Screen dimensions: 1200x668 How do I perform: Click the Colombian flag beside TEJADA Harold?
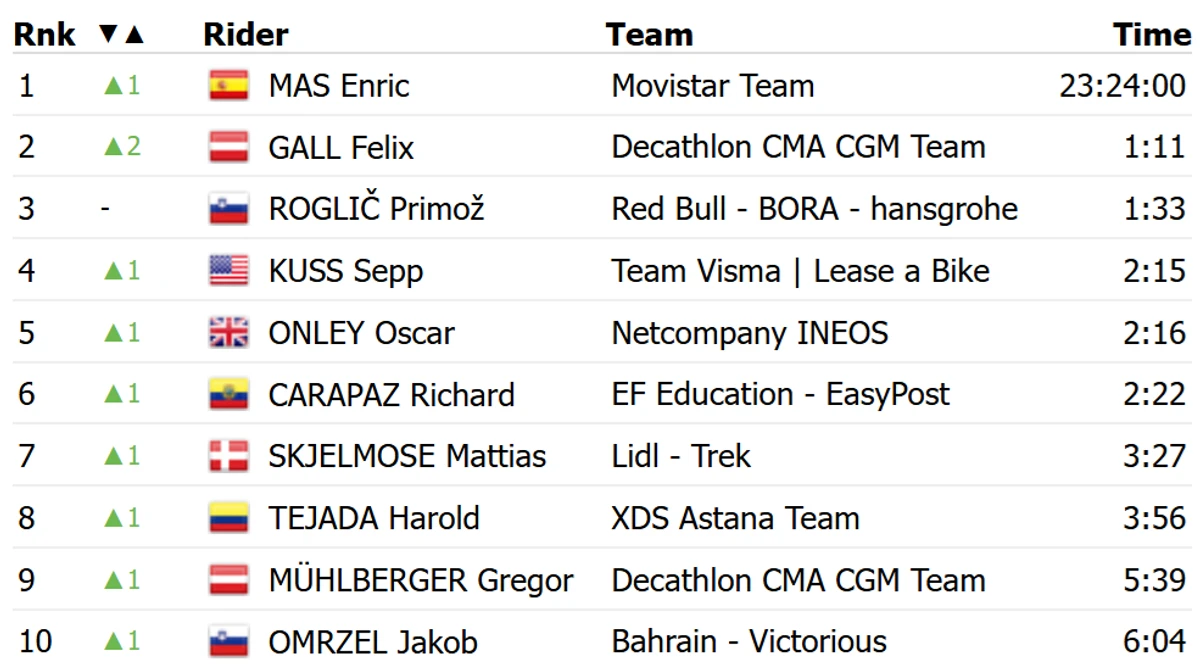point(229,518)
